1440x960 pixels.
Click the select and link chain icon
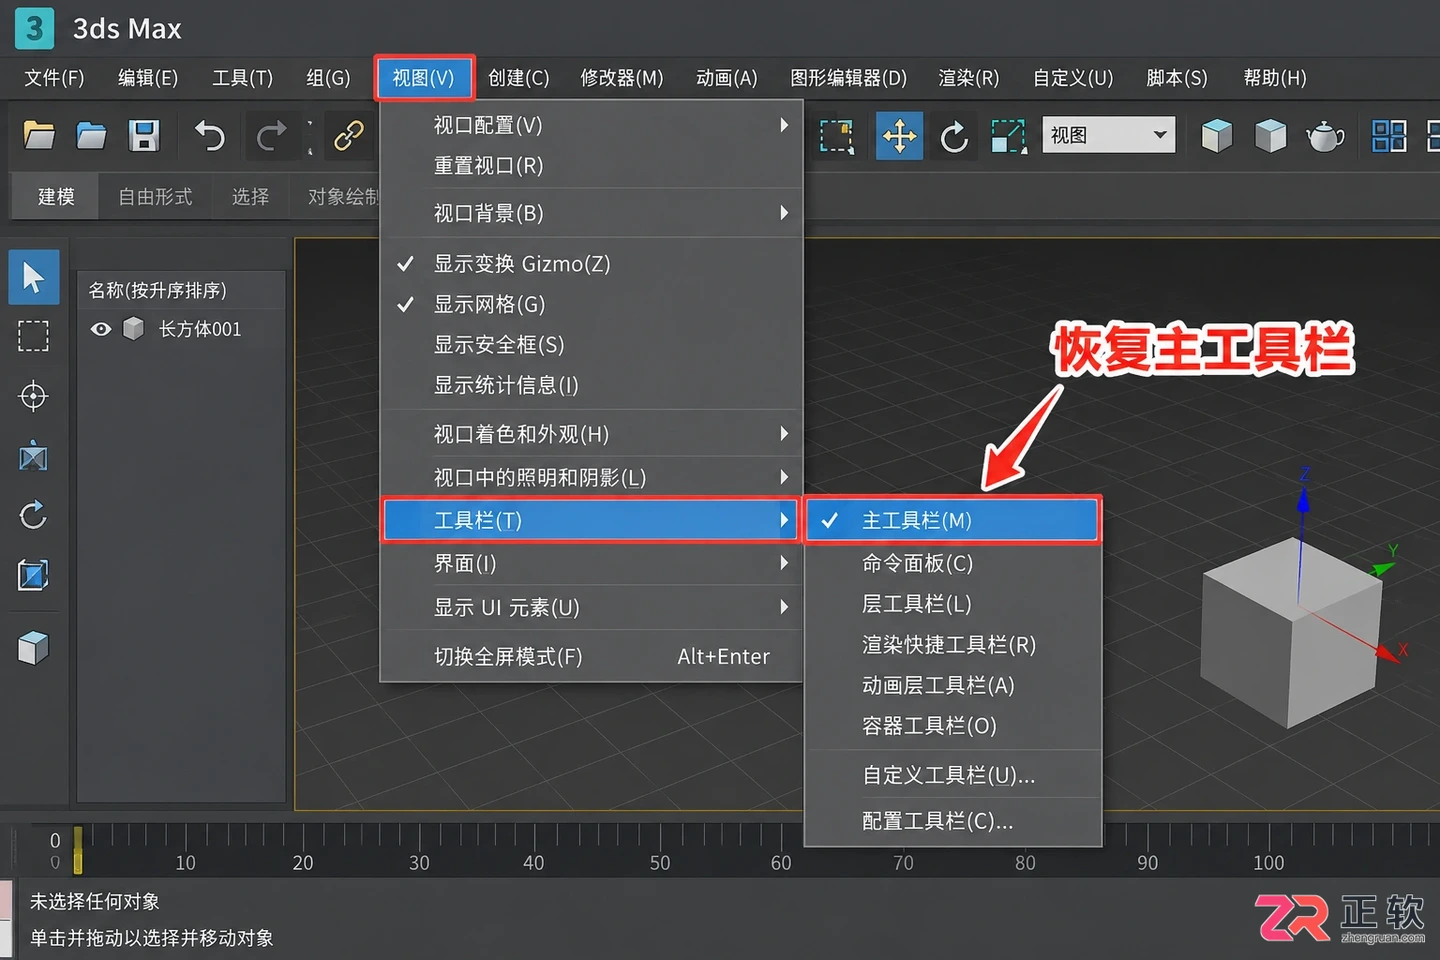(348, 135)
